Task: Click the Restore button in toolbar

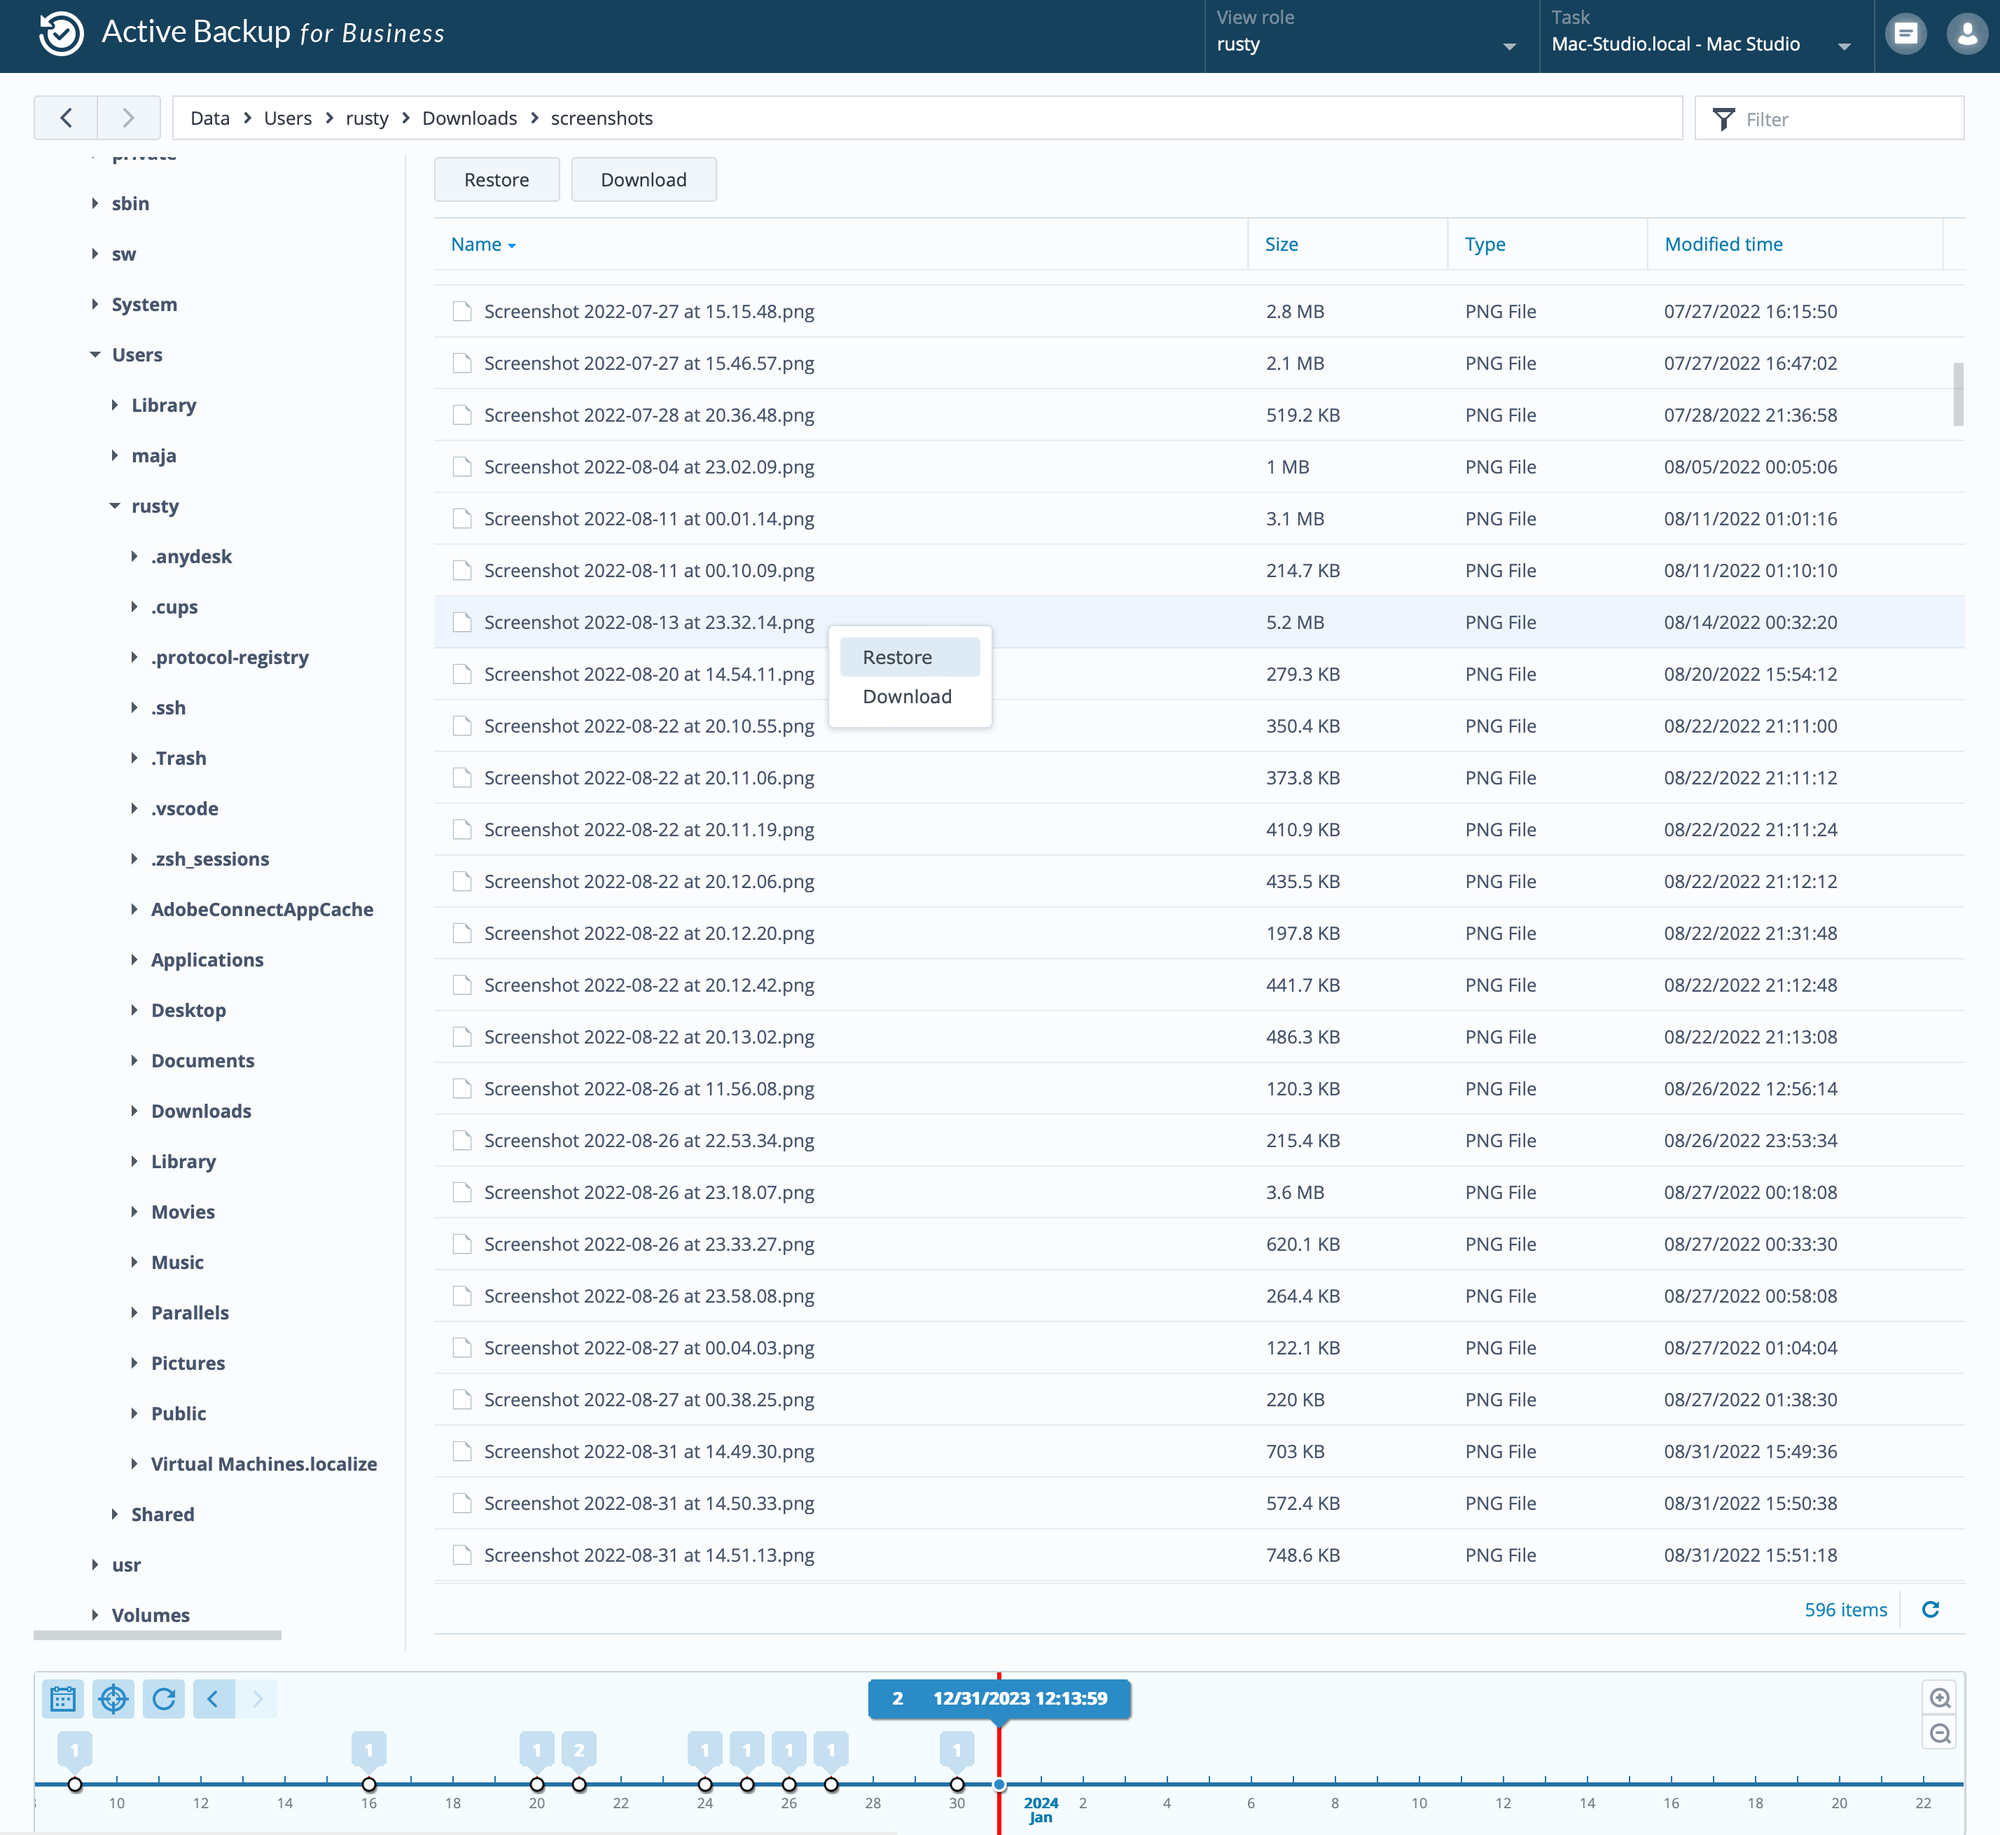Action: click(x=497, y=178)
